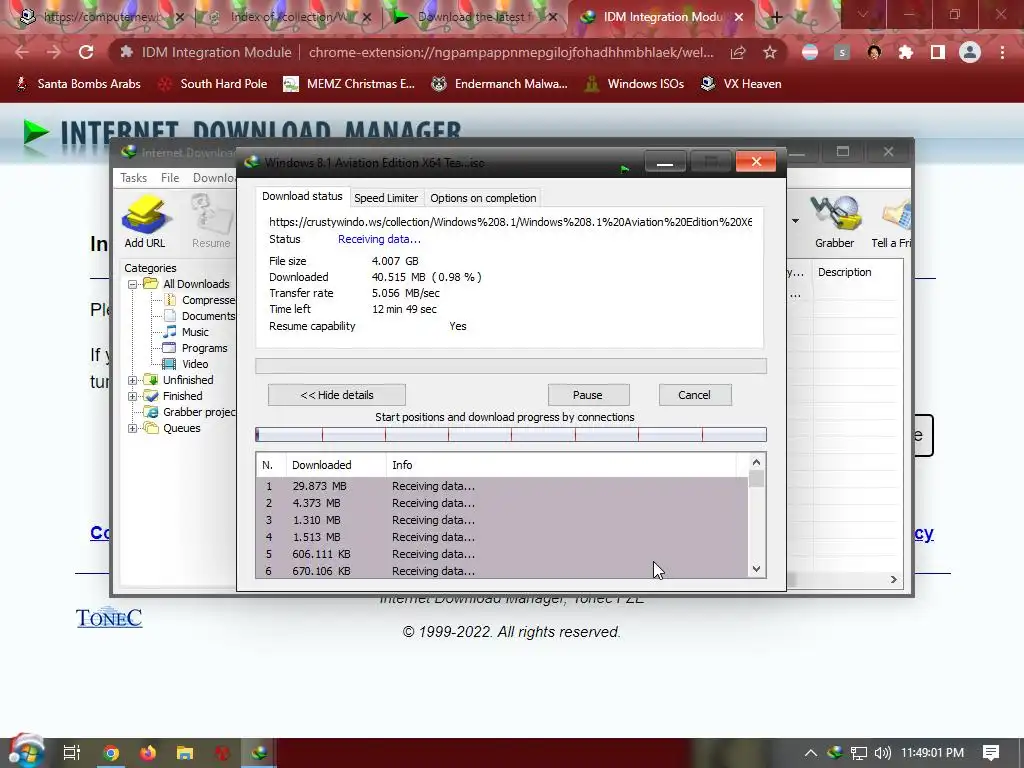The width and height of the screenshot is (1024, 768).
Task: Open the IDM toolbar dropdown arrow beside Grabber
Action: 795,221
